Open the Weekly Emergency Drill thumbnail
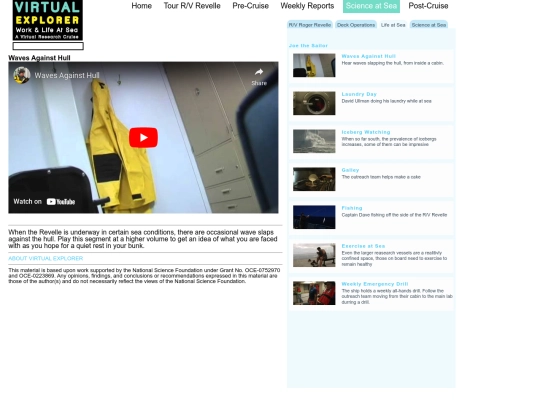540x405 pixels. pos(314,293)
